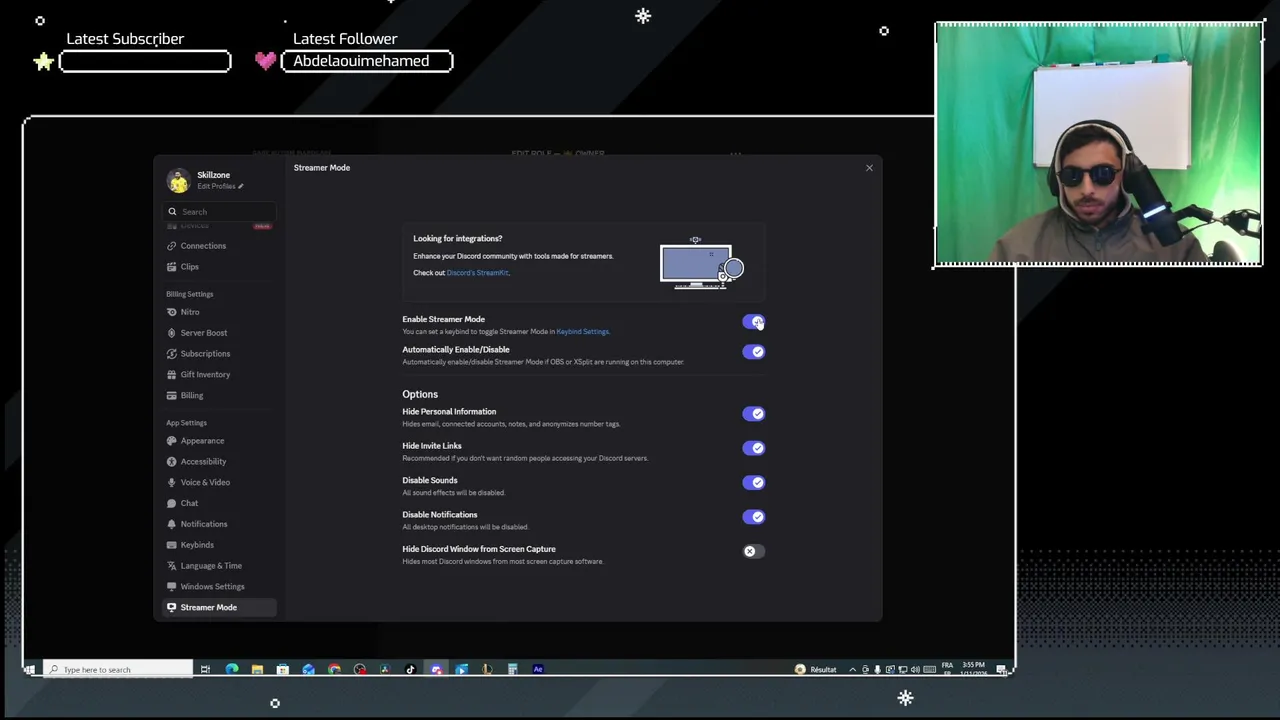The width and height of the screenshot is (1280, 720).
Task: Click the taskbar search box
Action: click(118, 669)
